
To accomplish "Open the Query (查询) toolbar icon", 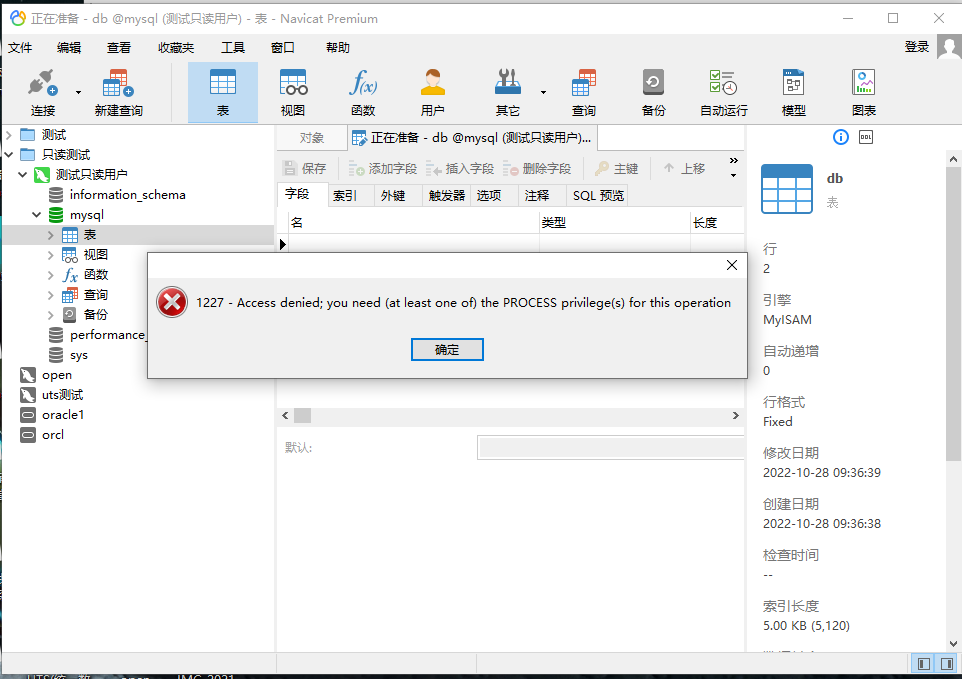I will coord(583,92).
